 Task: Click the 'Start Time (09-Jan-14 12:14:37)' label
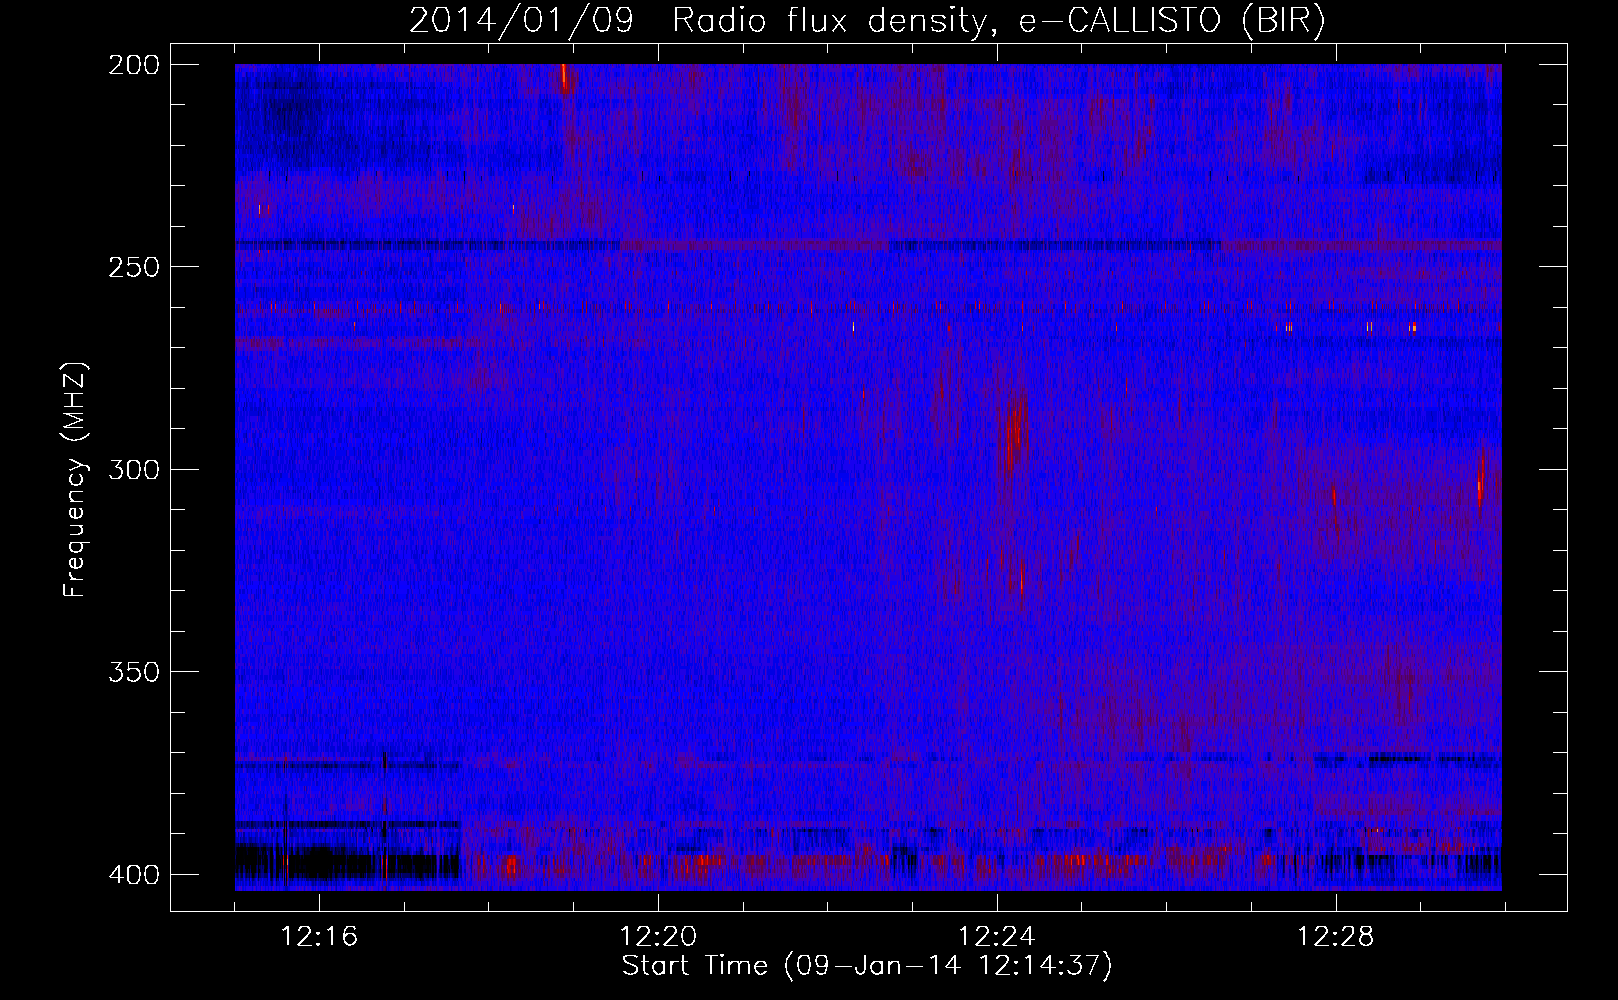[867, 966]
